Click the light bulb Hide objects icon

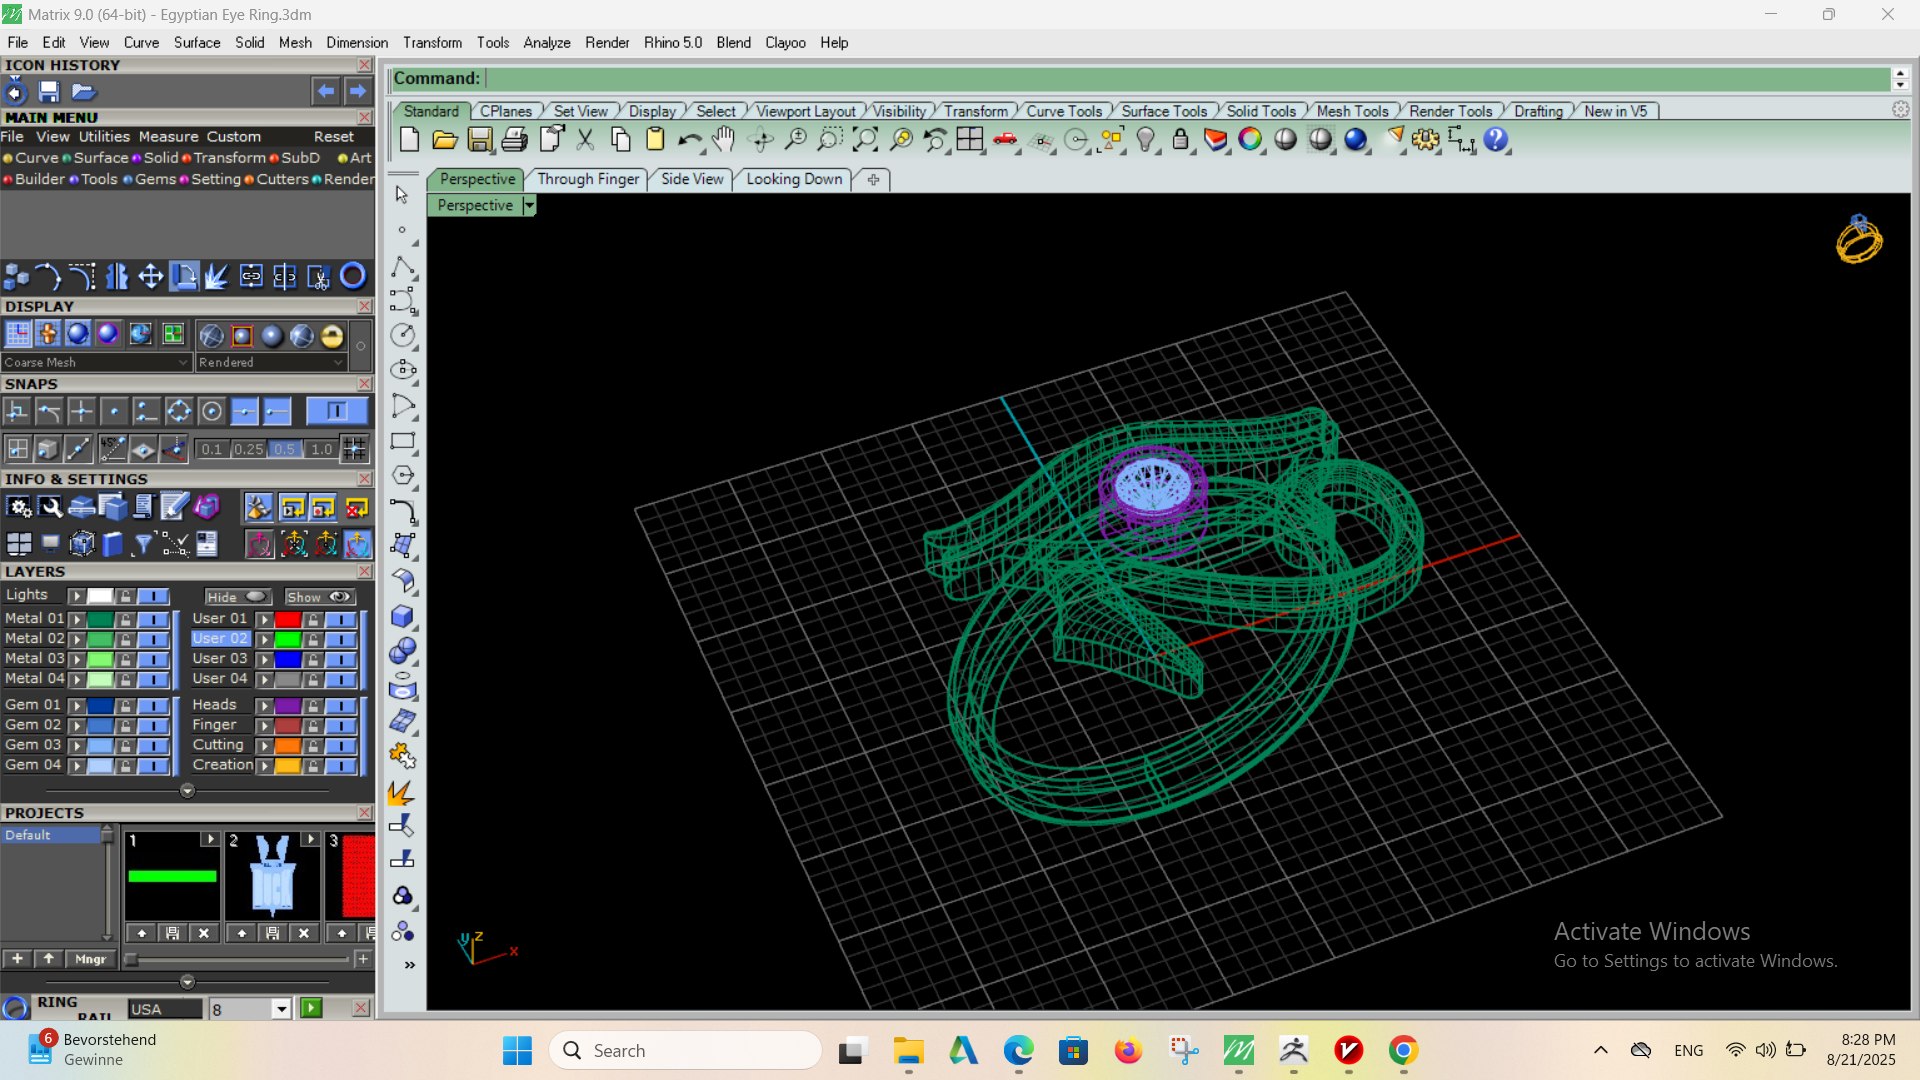click(1146, 140)
